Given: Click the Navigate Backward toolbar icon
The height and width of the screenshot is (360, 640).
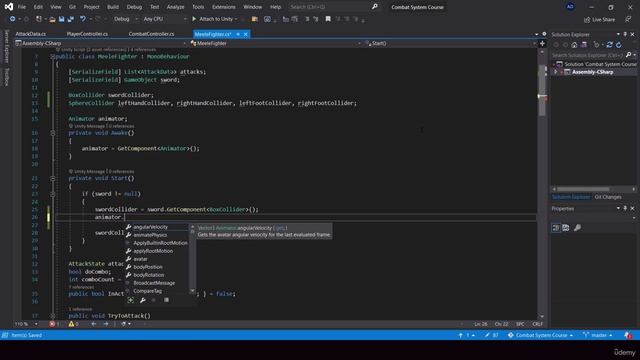Looking at the screenshot, I should pyautogui.click(x=13, y=19).
